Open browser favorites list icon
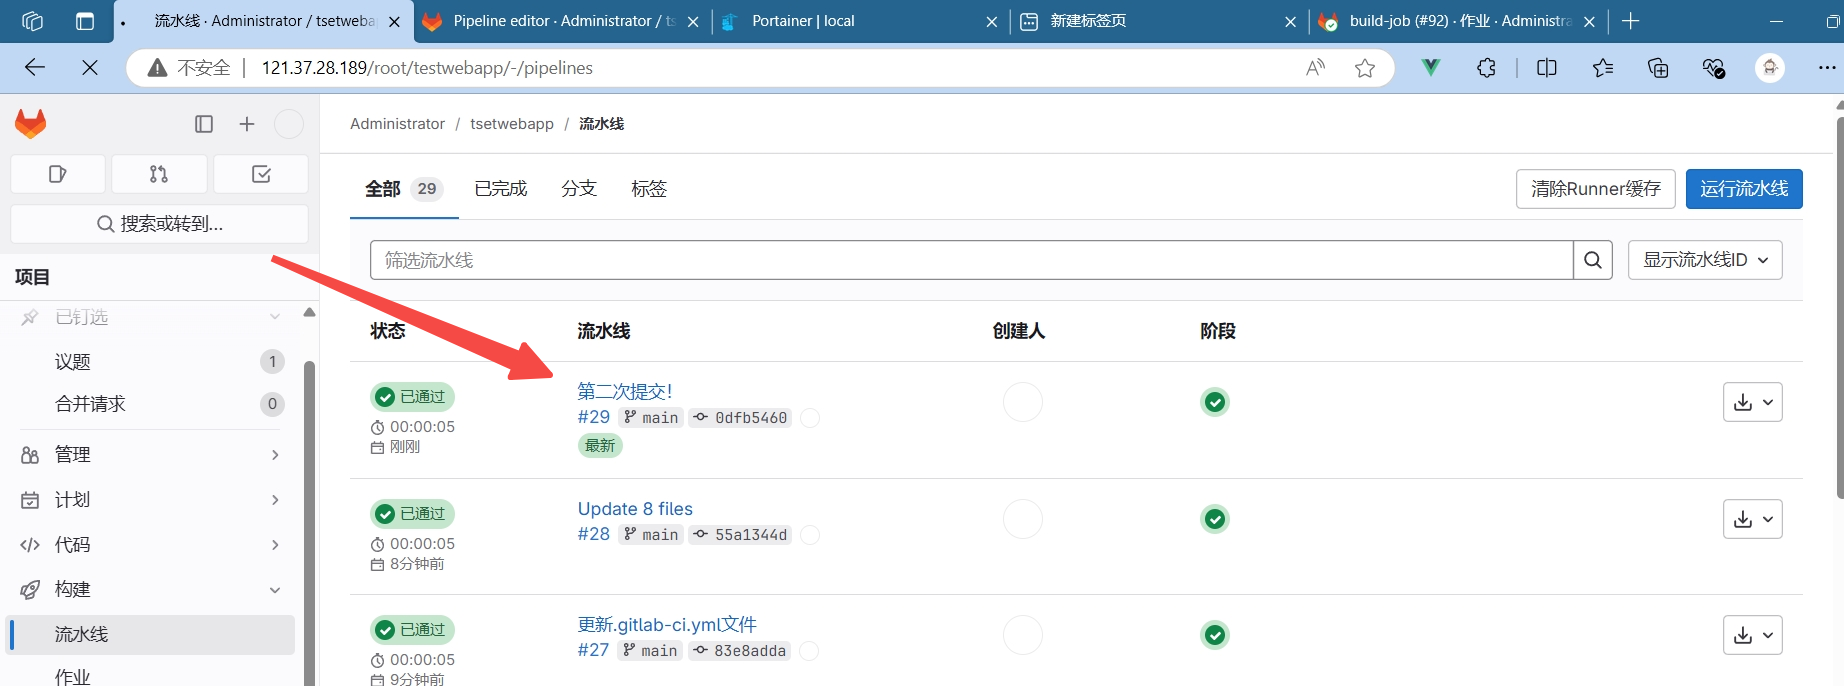The image size is (1844, 686). click(1603, 68)
